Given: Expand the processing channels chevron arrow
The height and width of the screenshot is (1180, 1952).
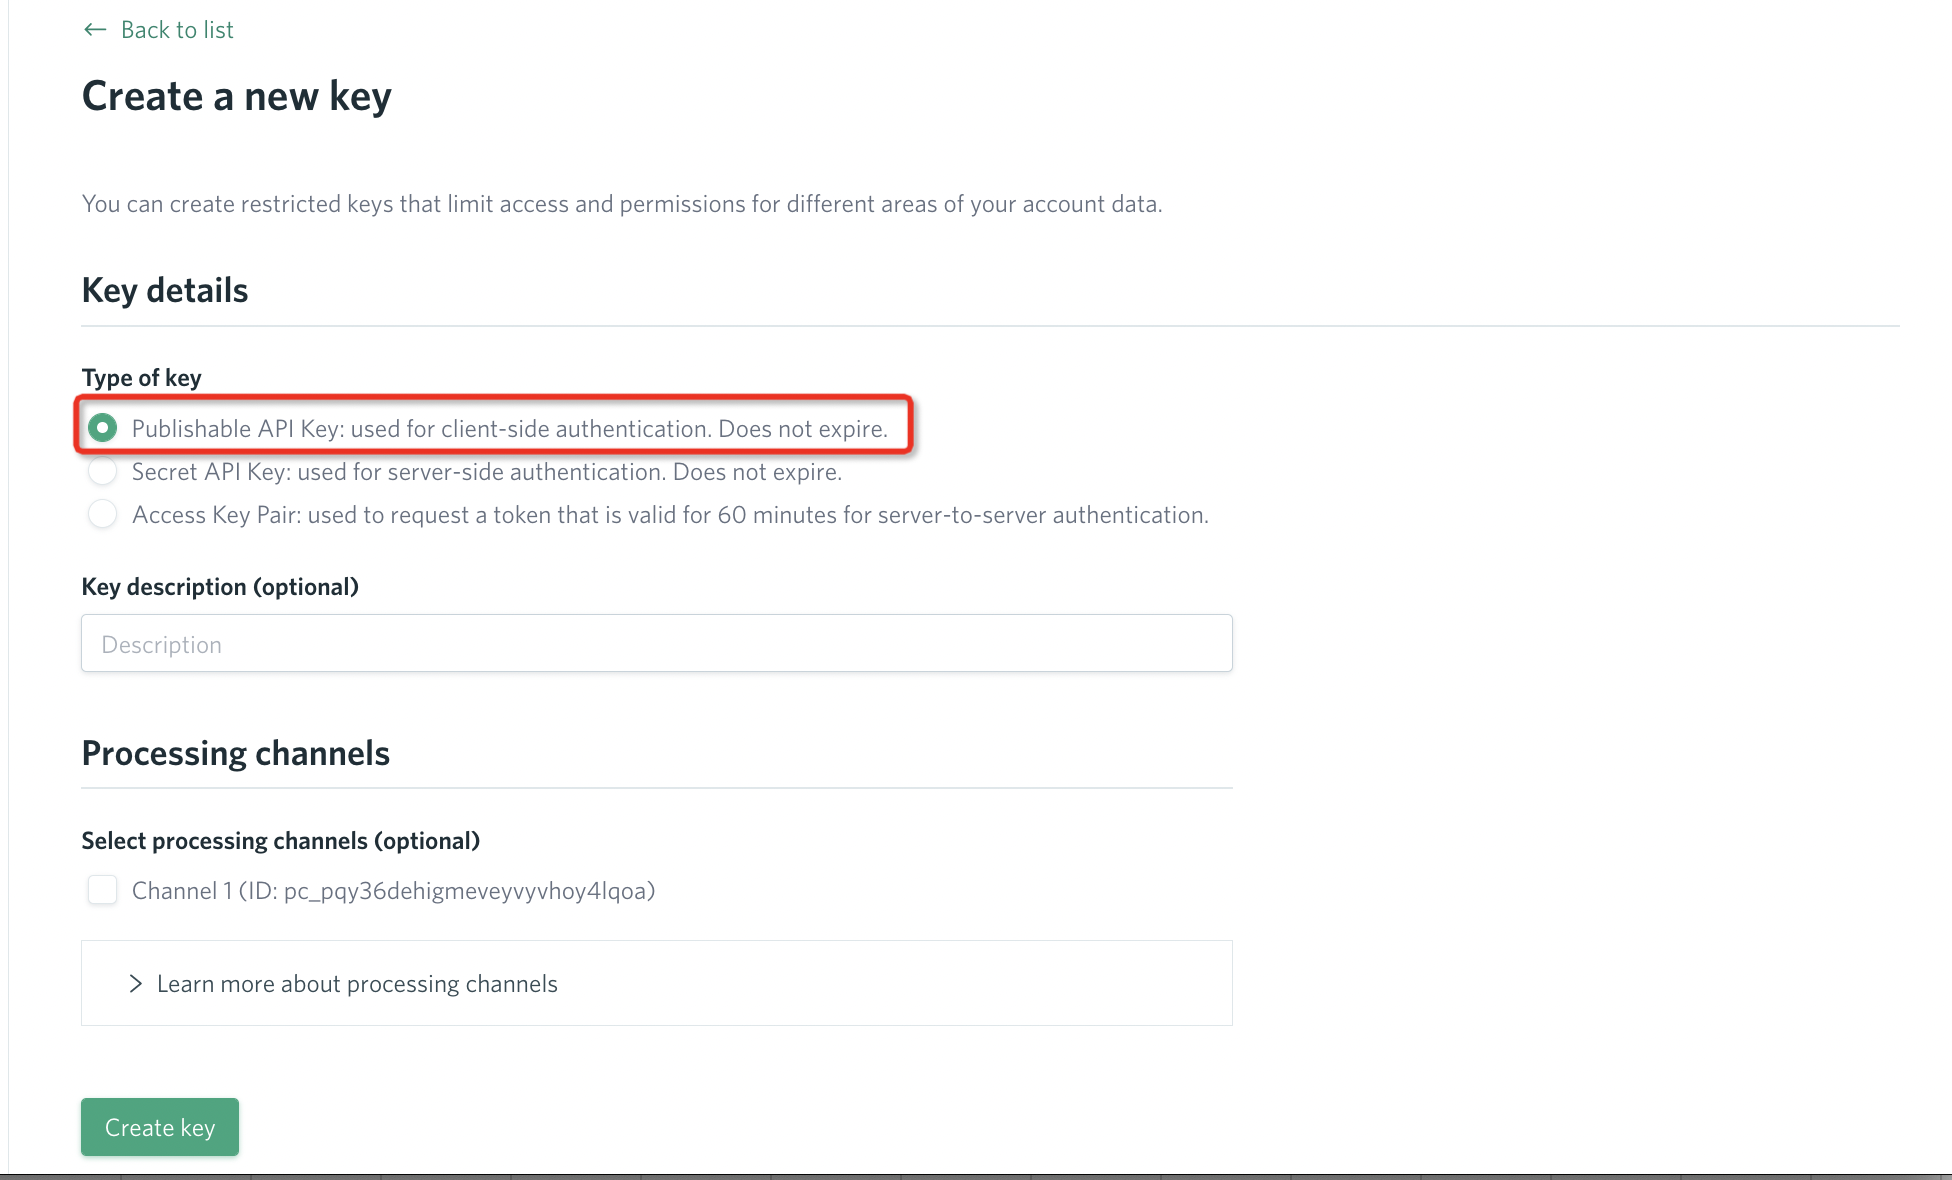Looking at the screenshot, I should pos(135,984).
